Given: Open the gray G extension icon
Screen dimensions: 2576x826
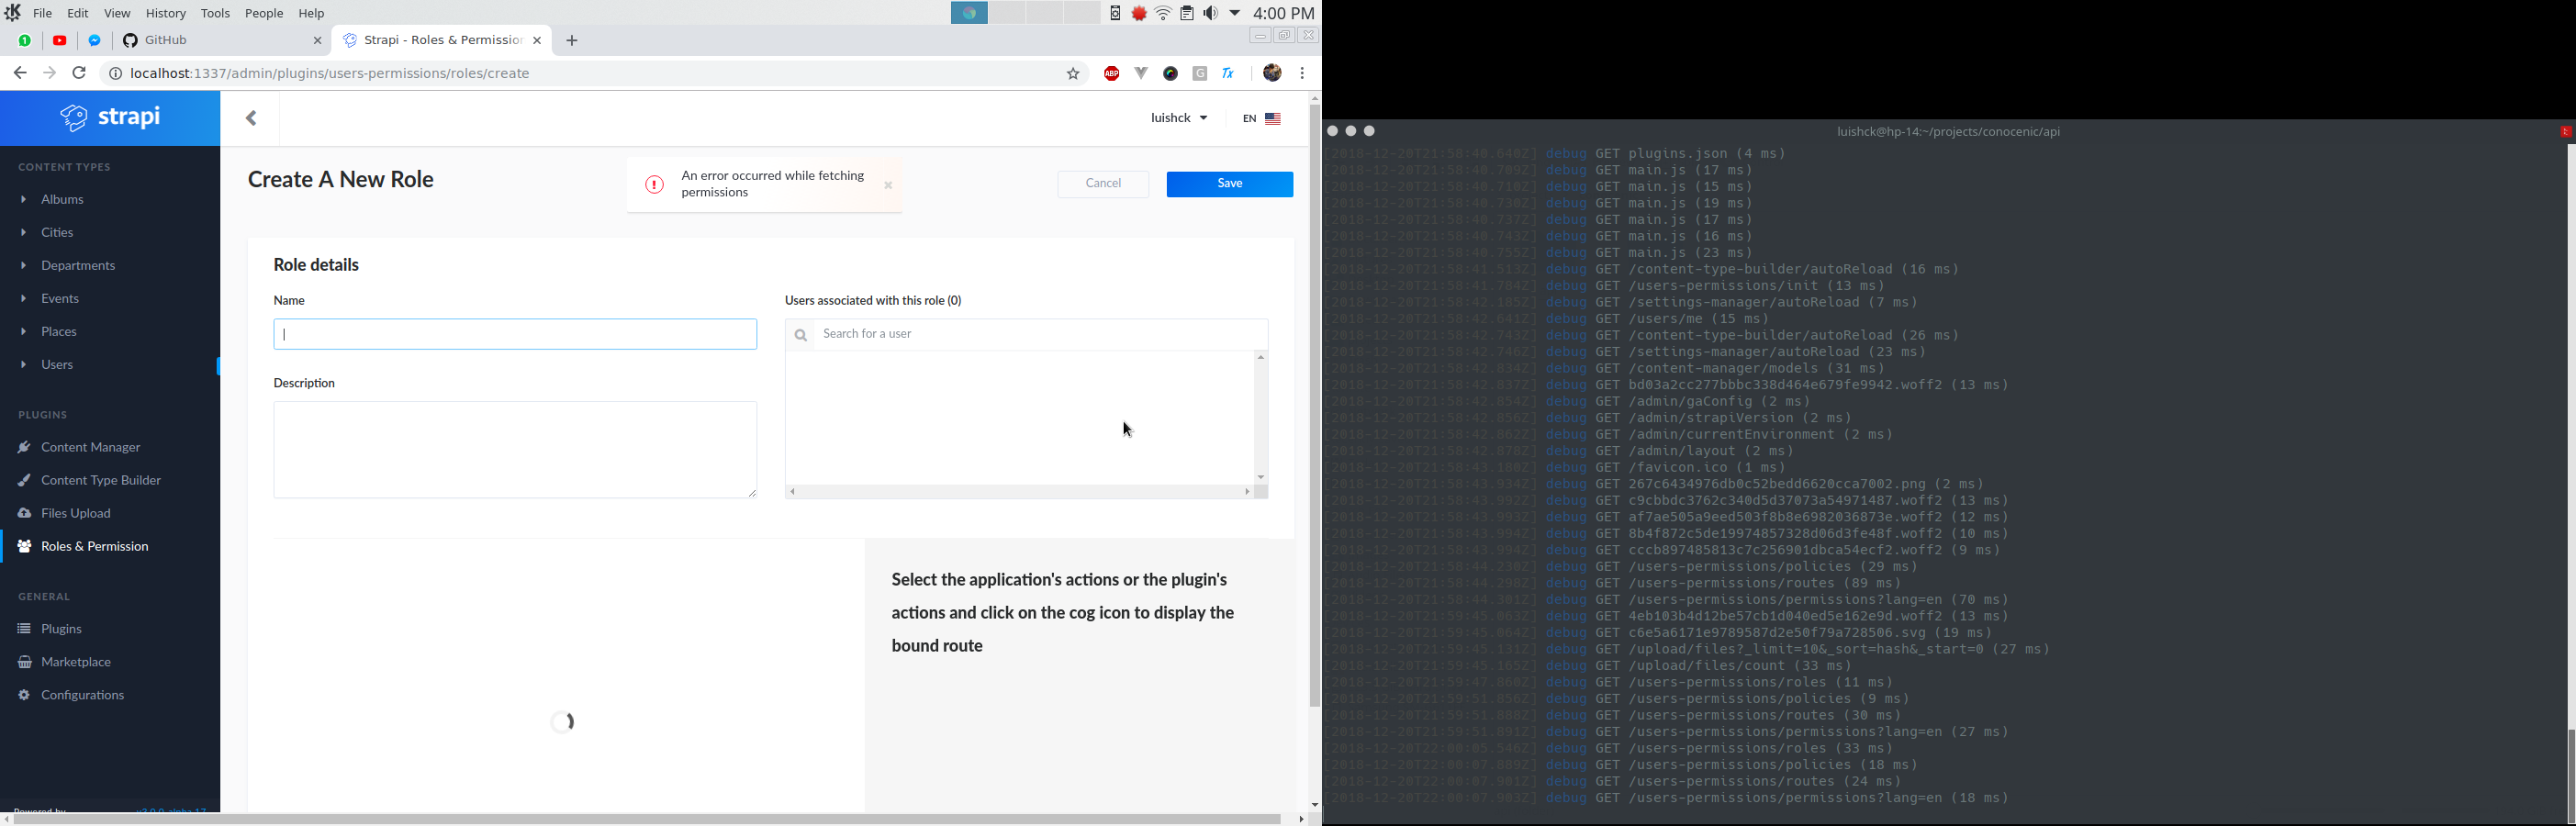Looking at the screenshot, I should pos(1200,74).
